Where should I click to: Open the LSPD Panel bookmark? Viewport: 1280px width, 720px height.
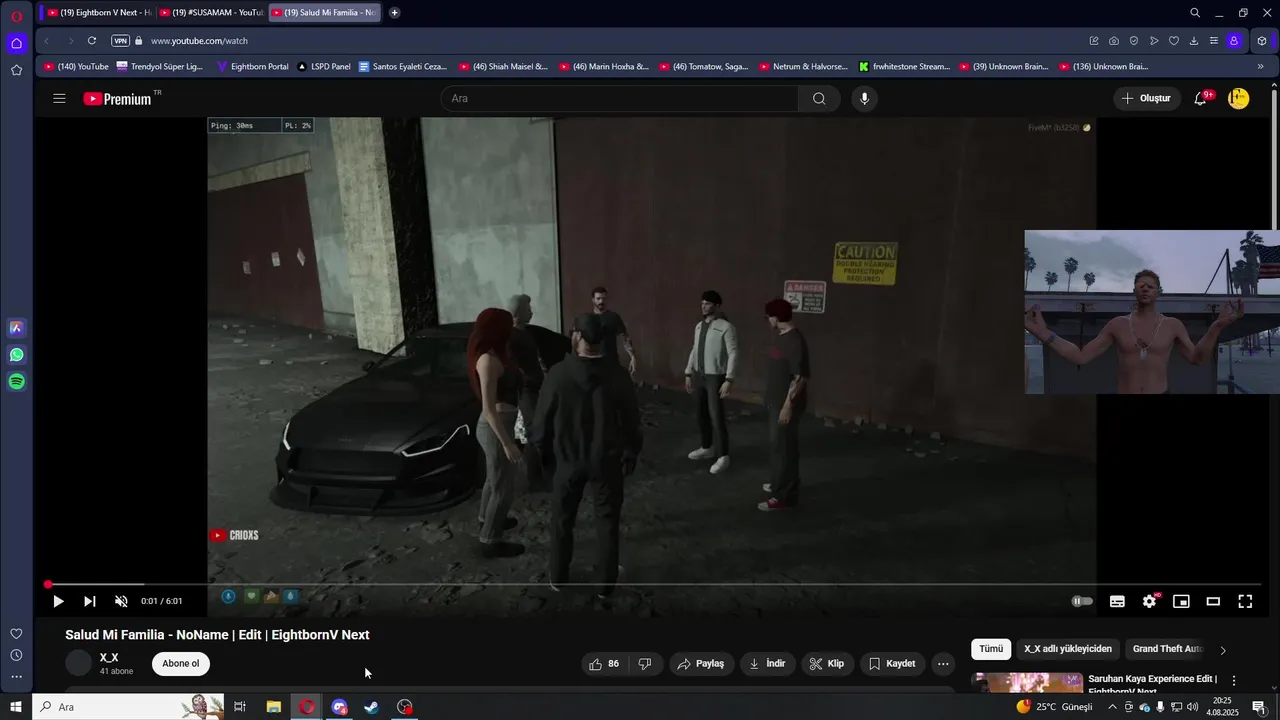coord(324,67)
